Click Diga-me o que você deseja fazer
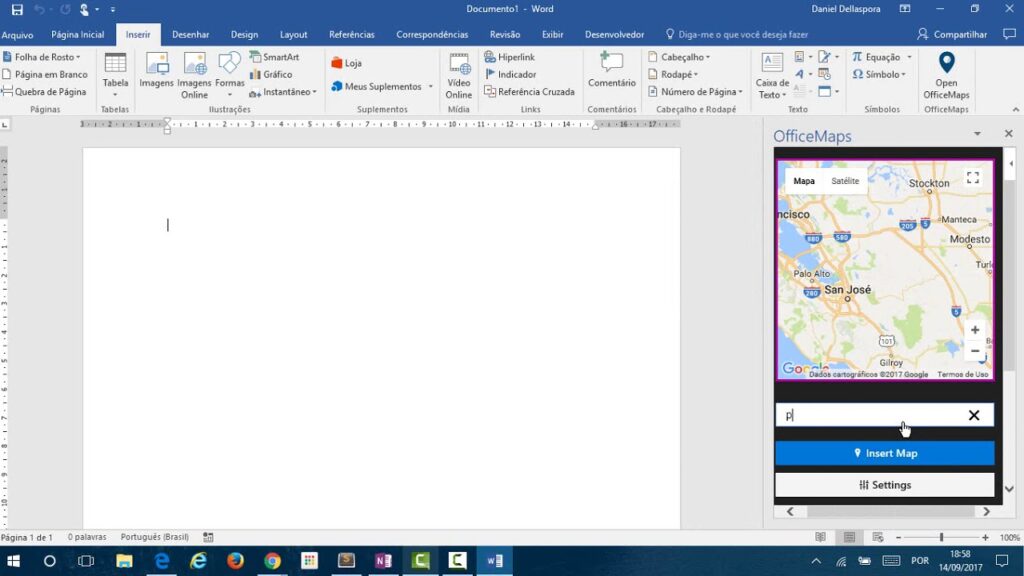This screenshot has width=1024, height=576. pos(737,35)
